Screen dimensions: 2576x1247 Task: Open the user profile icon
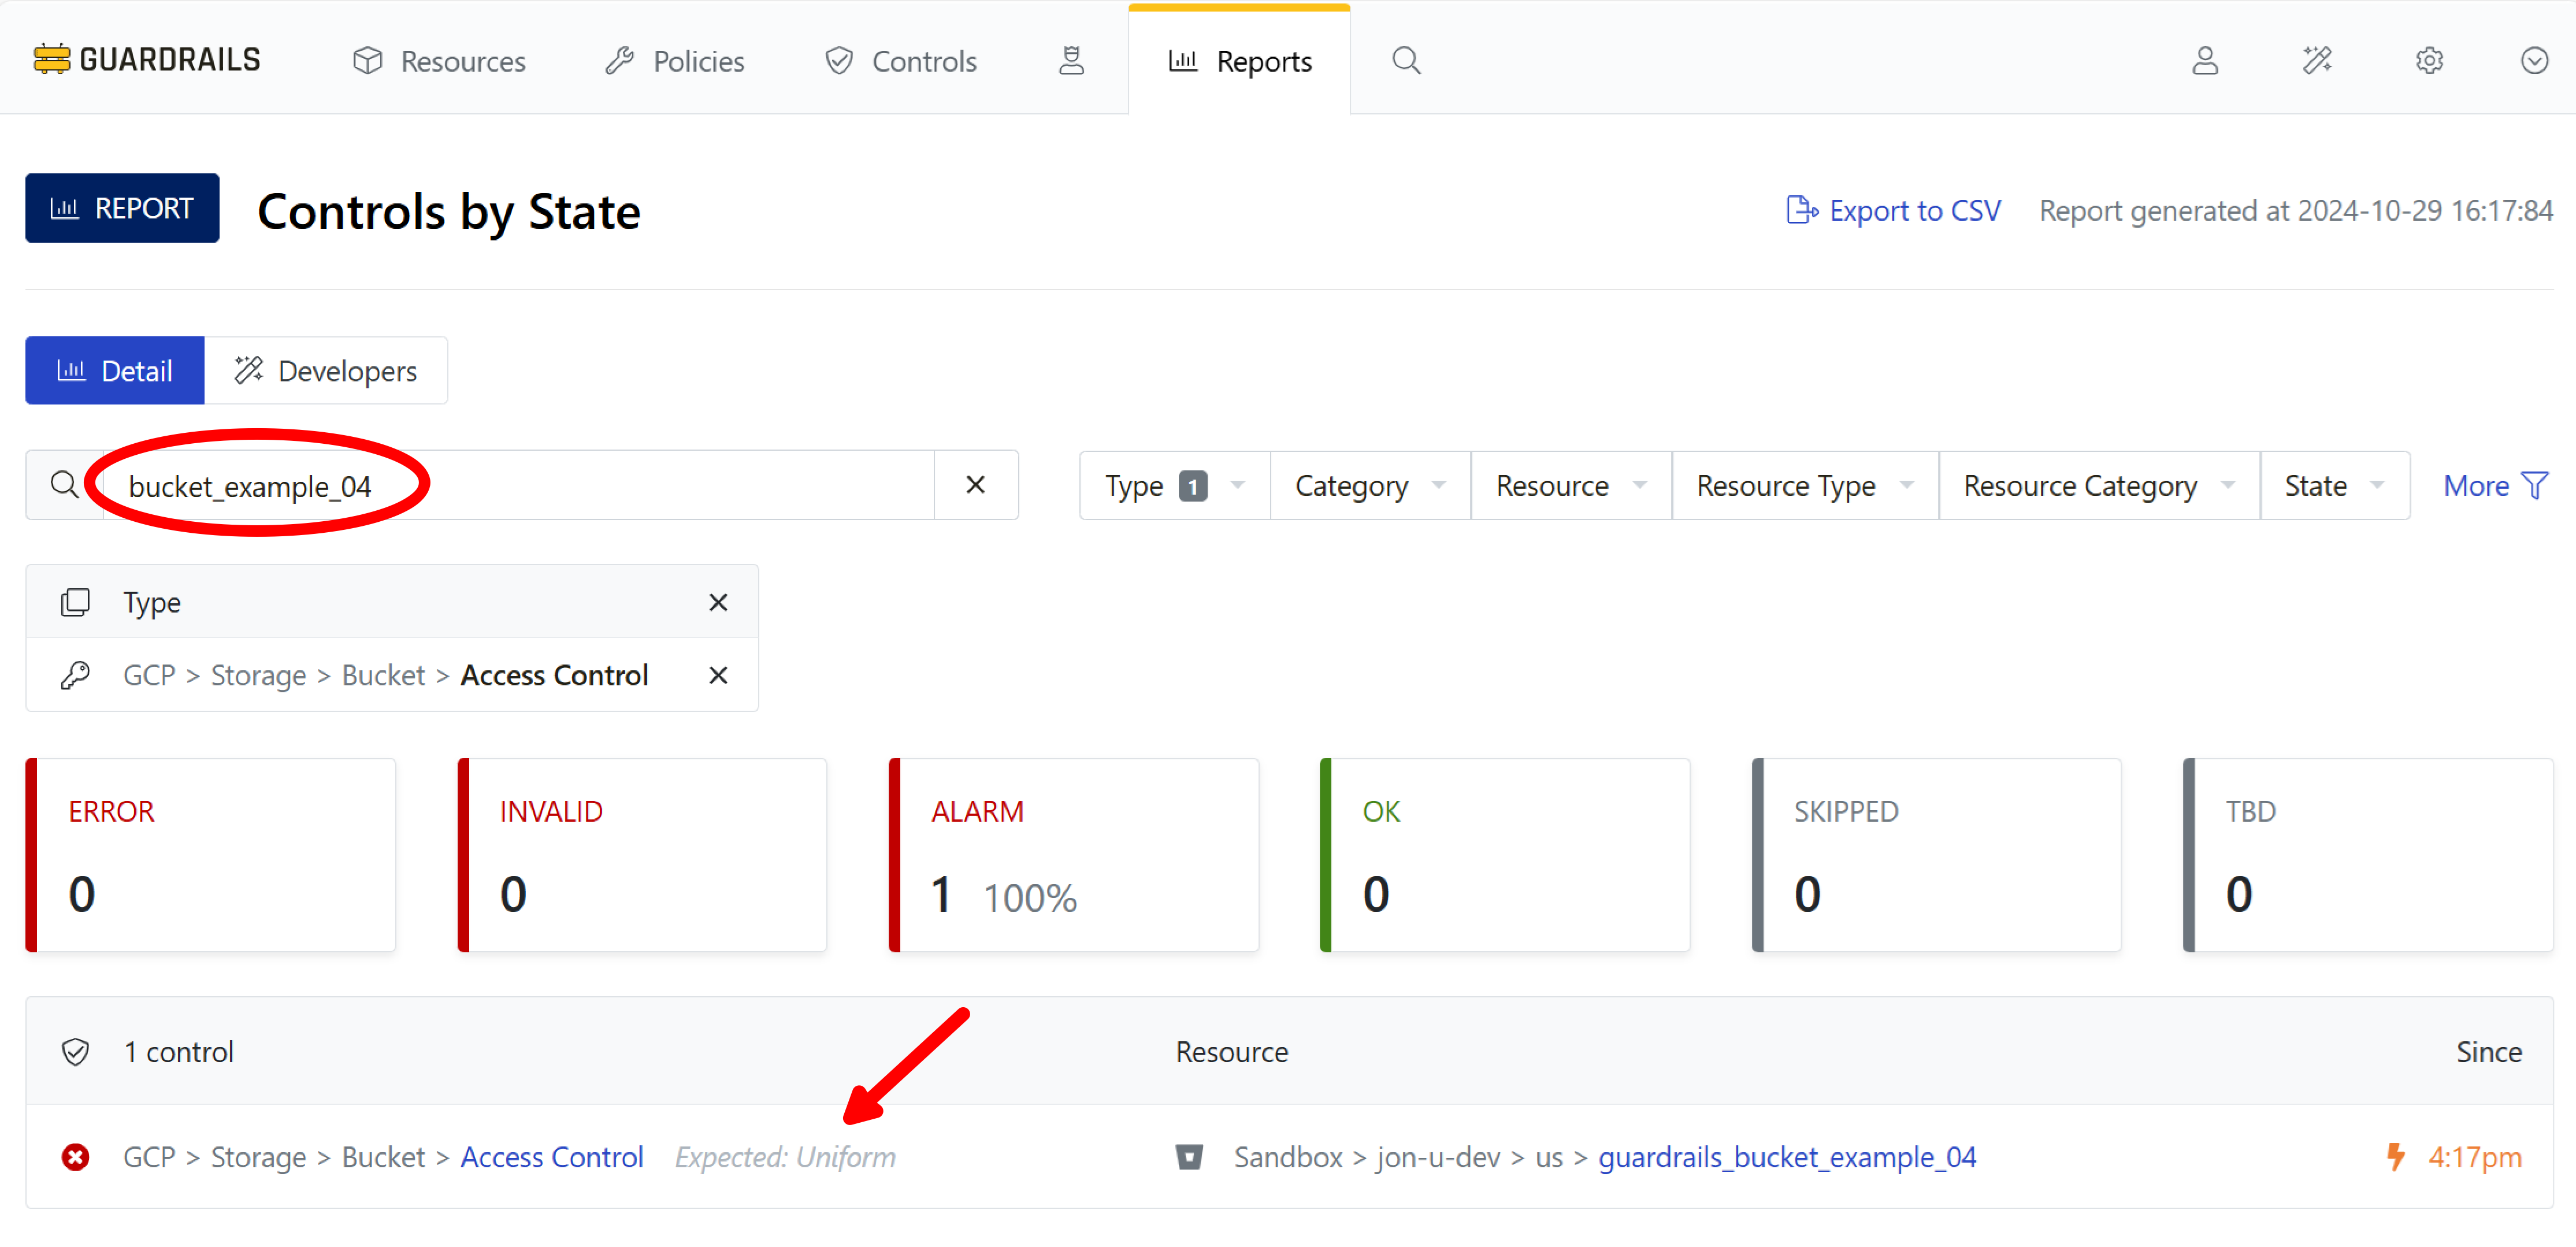2205,61
